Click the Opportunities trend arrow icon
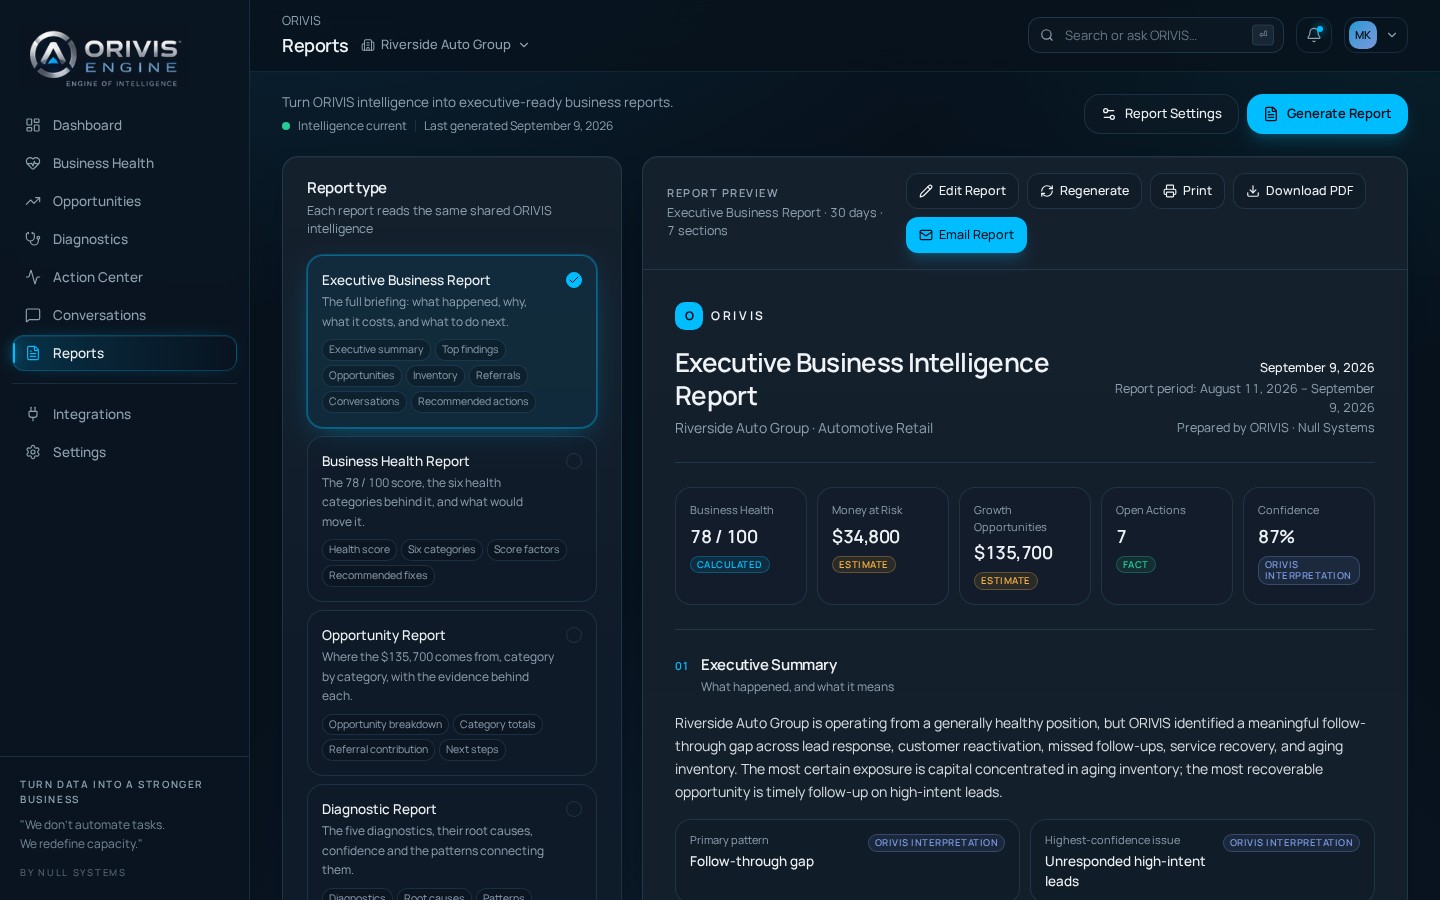This screenshot has width=1440, height=900. (33, 201)
